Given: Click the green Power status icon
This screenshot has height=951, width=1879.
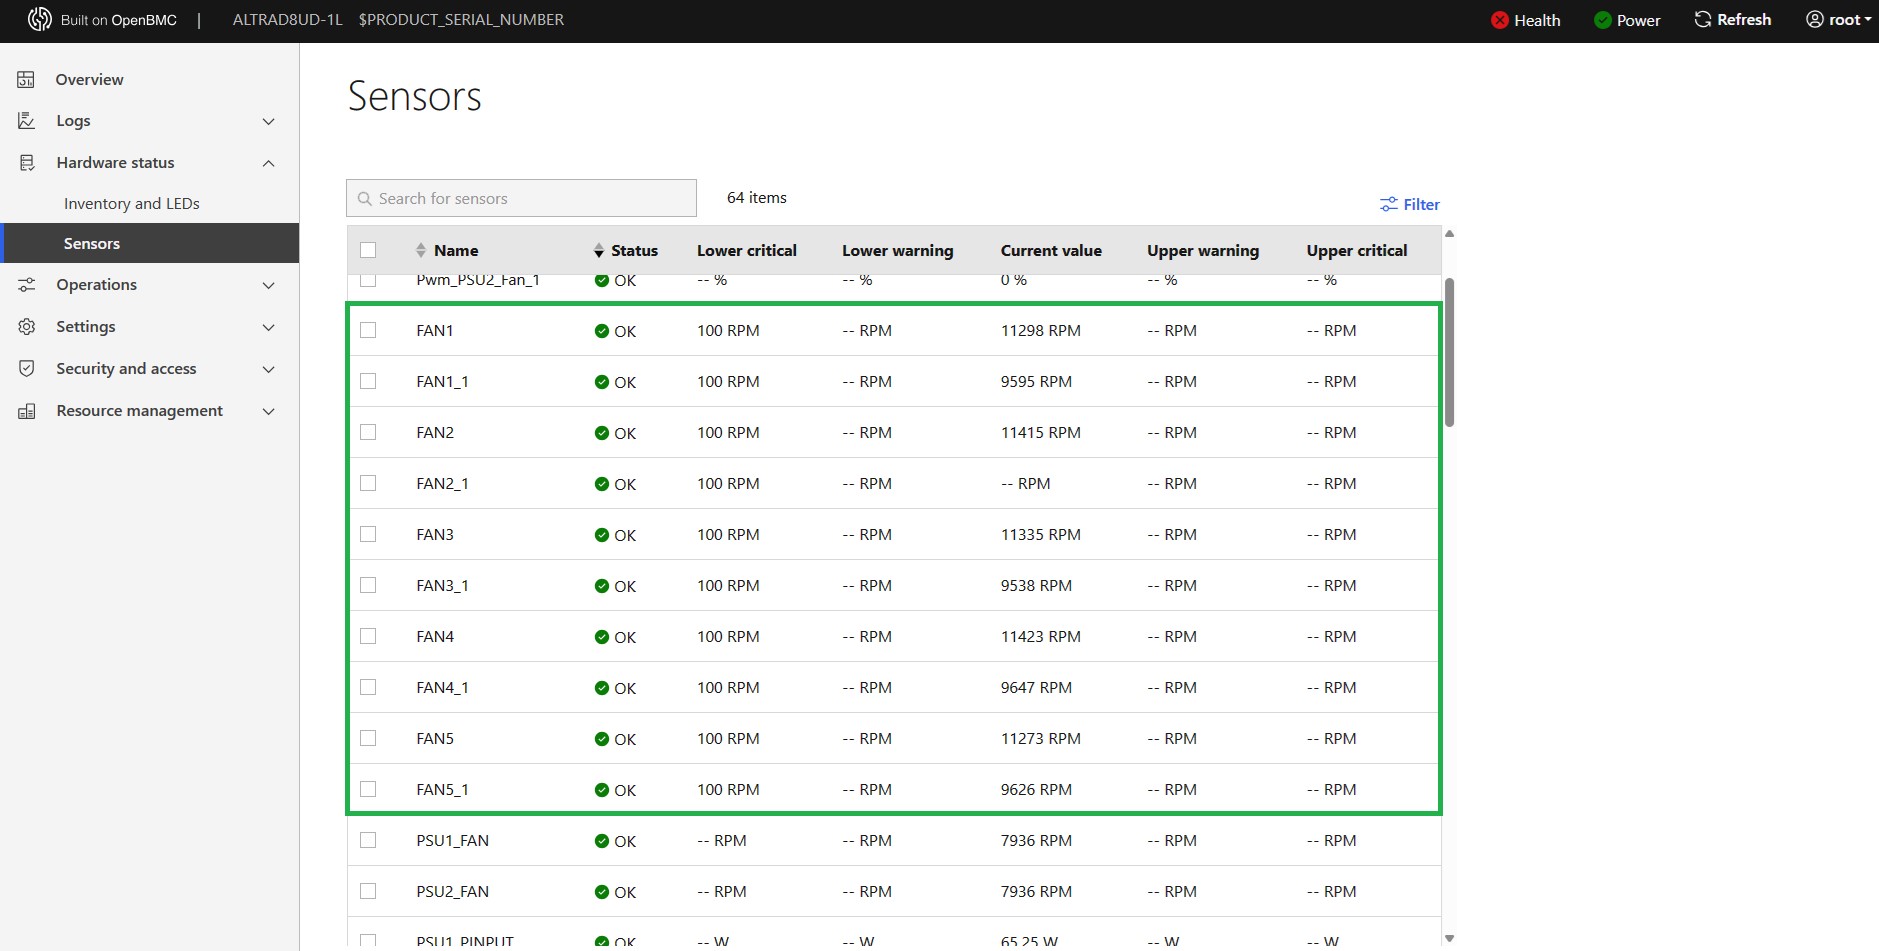Looking at the screenshot, I should point(1602,20).
